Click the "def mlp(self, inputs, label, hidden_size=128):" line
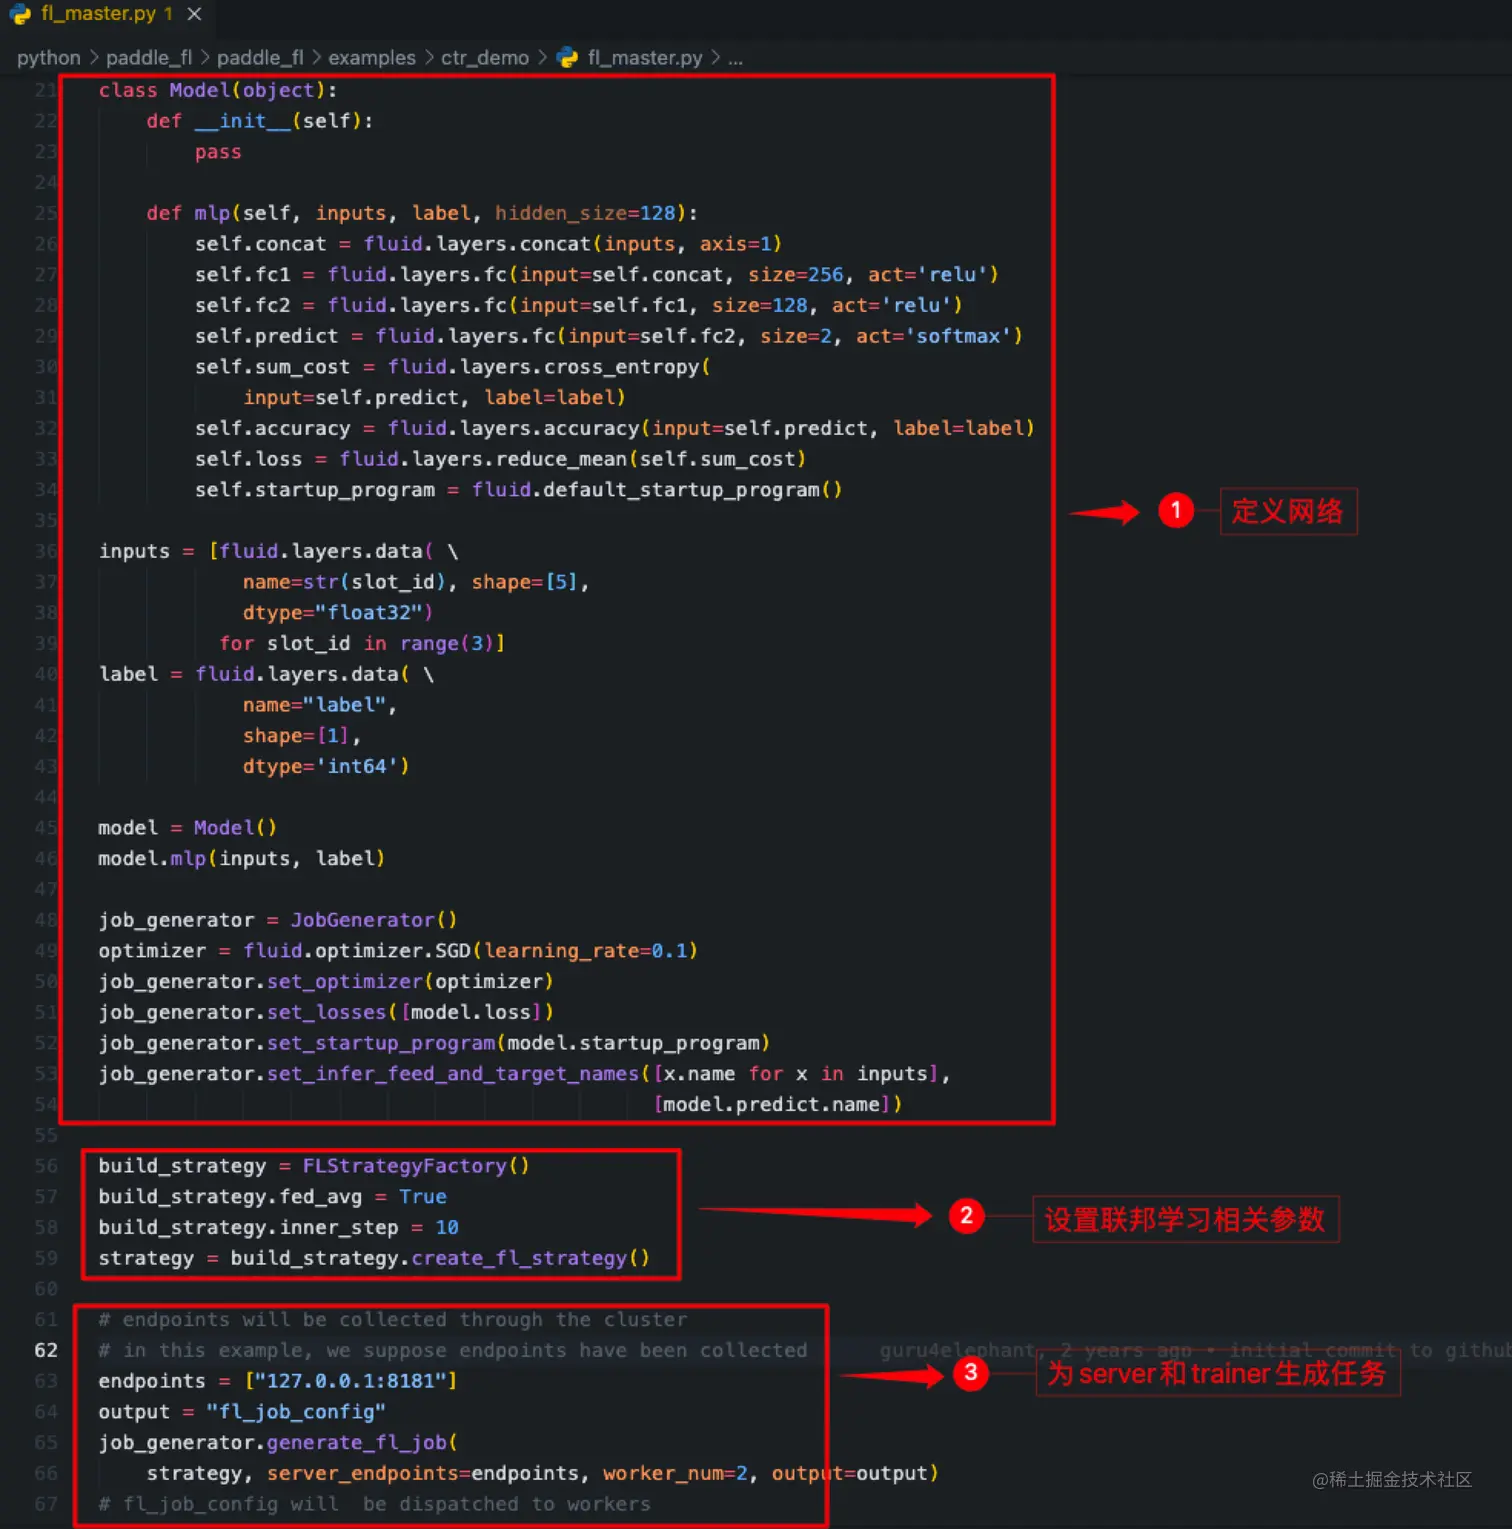 (422, 213)
